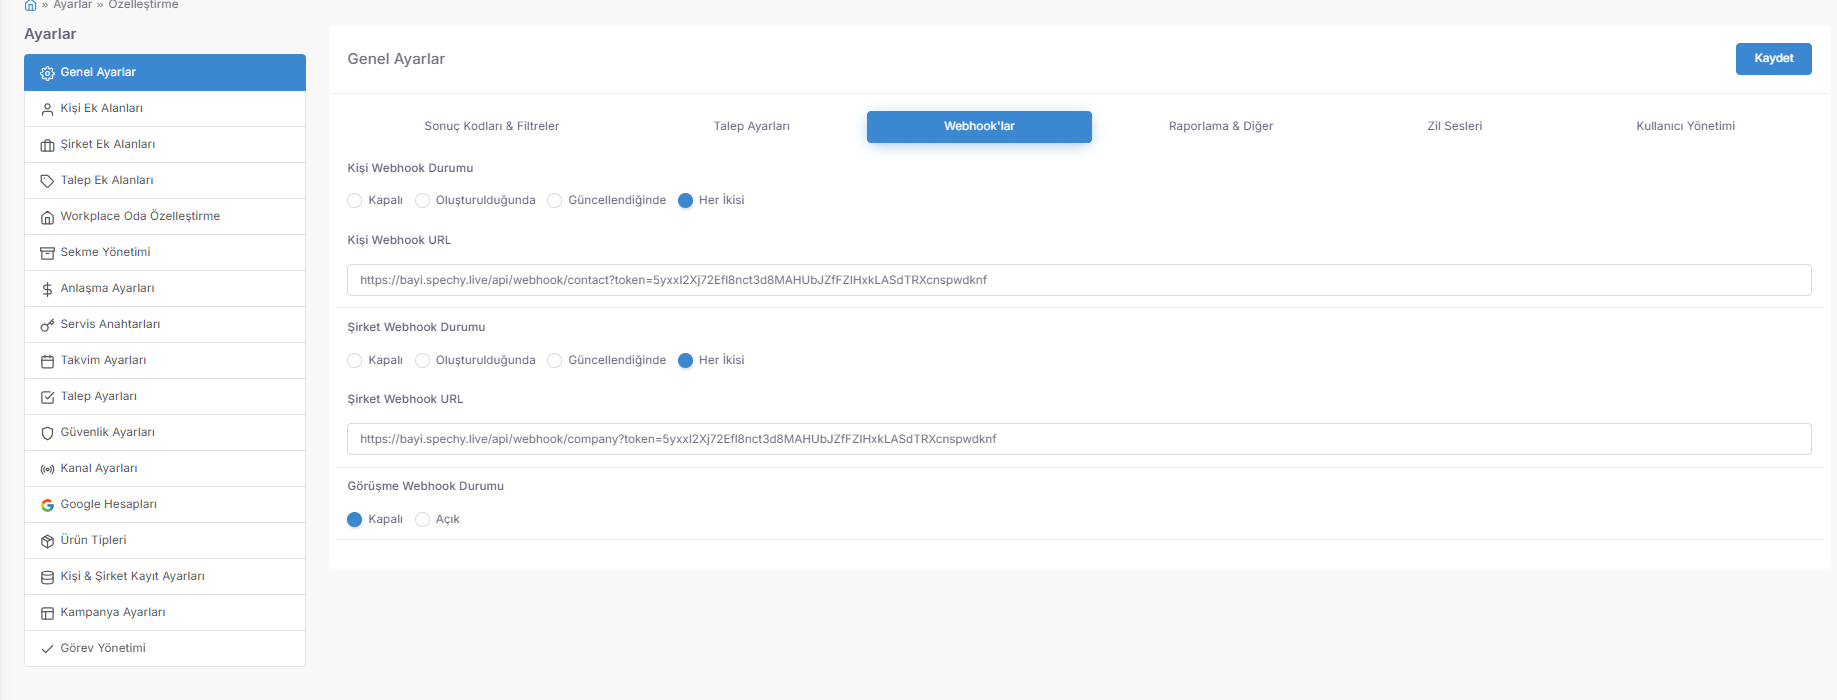Open the Kullanıcı Yönetimi tab
1837x700 pixels.
click(1685, 126)
